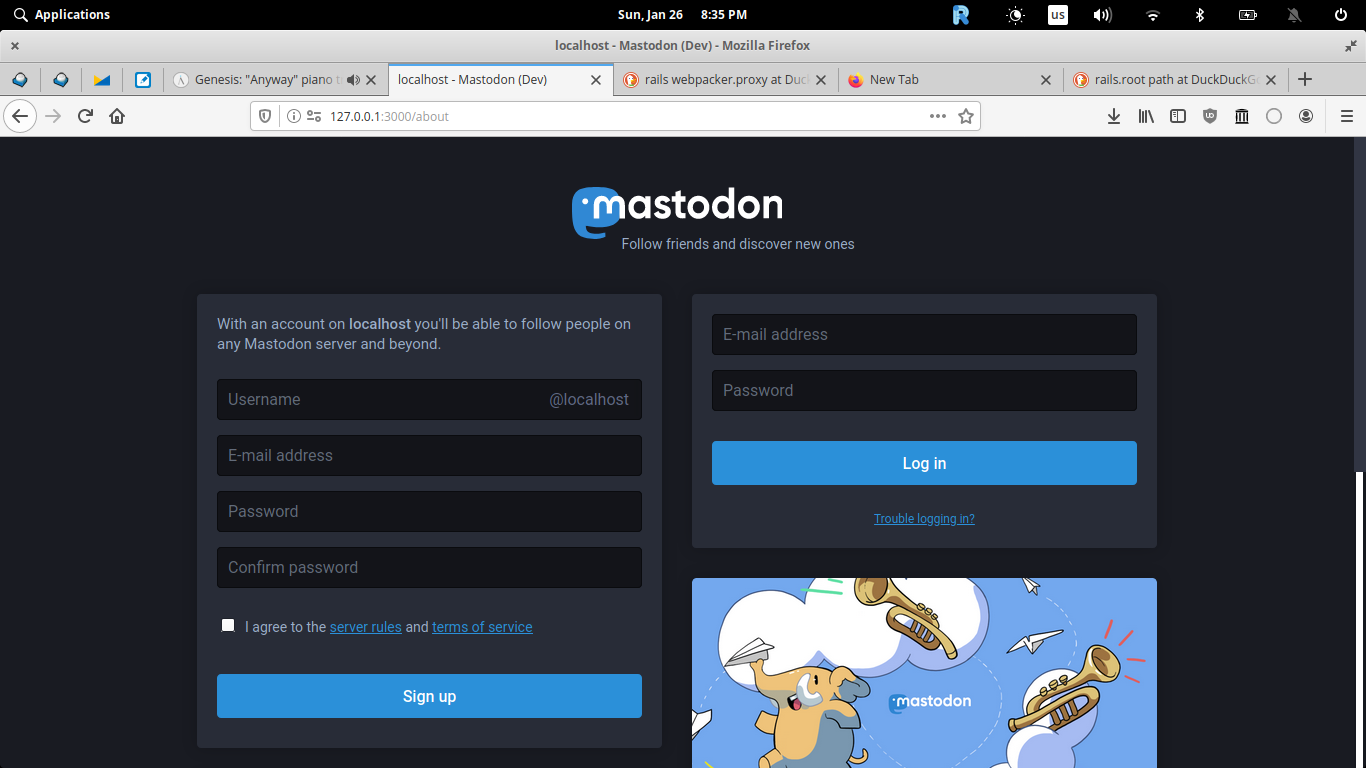Open the Firefox downloads panel
Viewport: 1366px width, 768px height.
point(1114,116)
